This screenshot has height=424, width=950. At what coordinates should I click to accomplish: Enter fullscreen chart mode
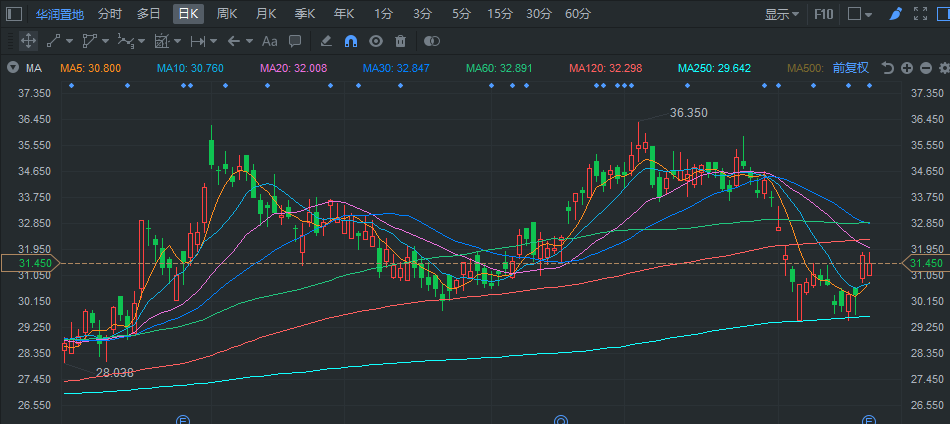(920, 14)
